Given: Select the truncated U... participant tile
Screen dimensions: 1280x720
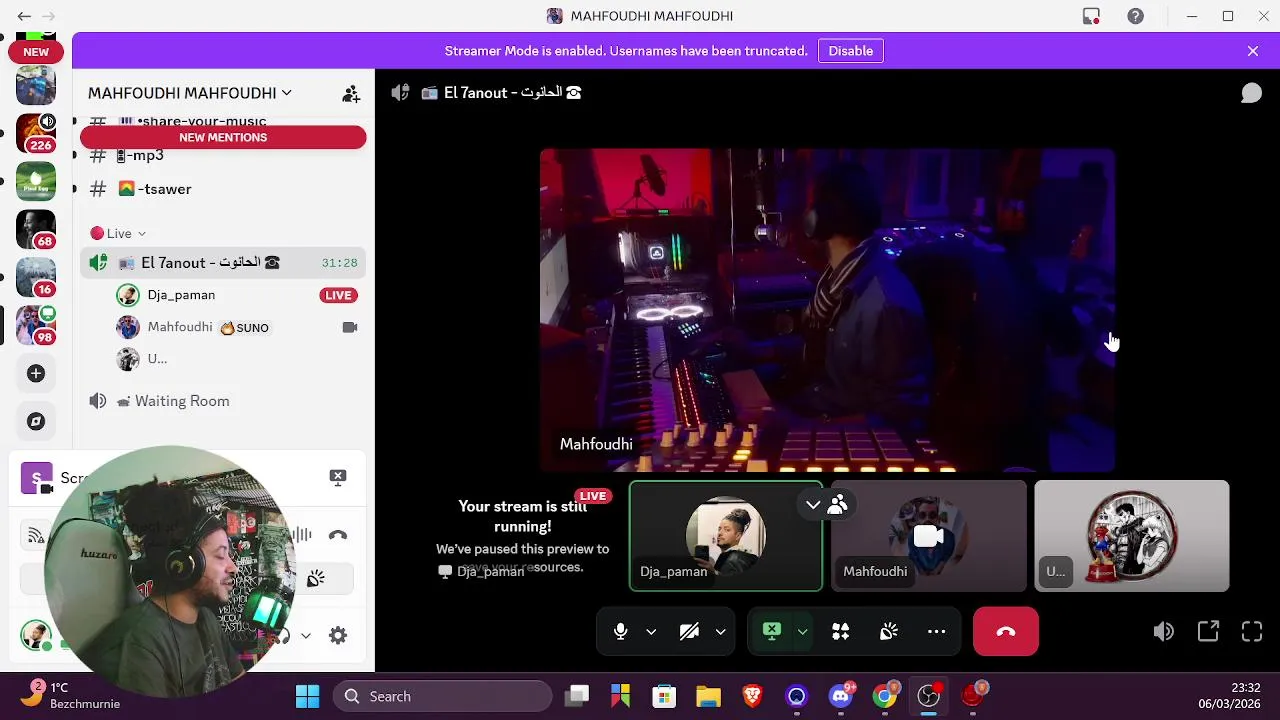Looking at the screenshot, I should [x=1132, y=536].
